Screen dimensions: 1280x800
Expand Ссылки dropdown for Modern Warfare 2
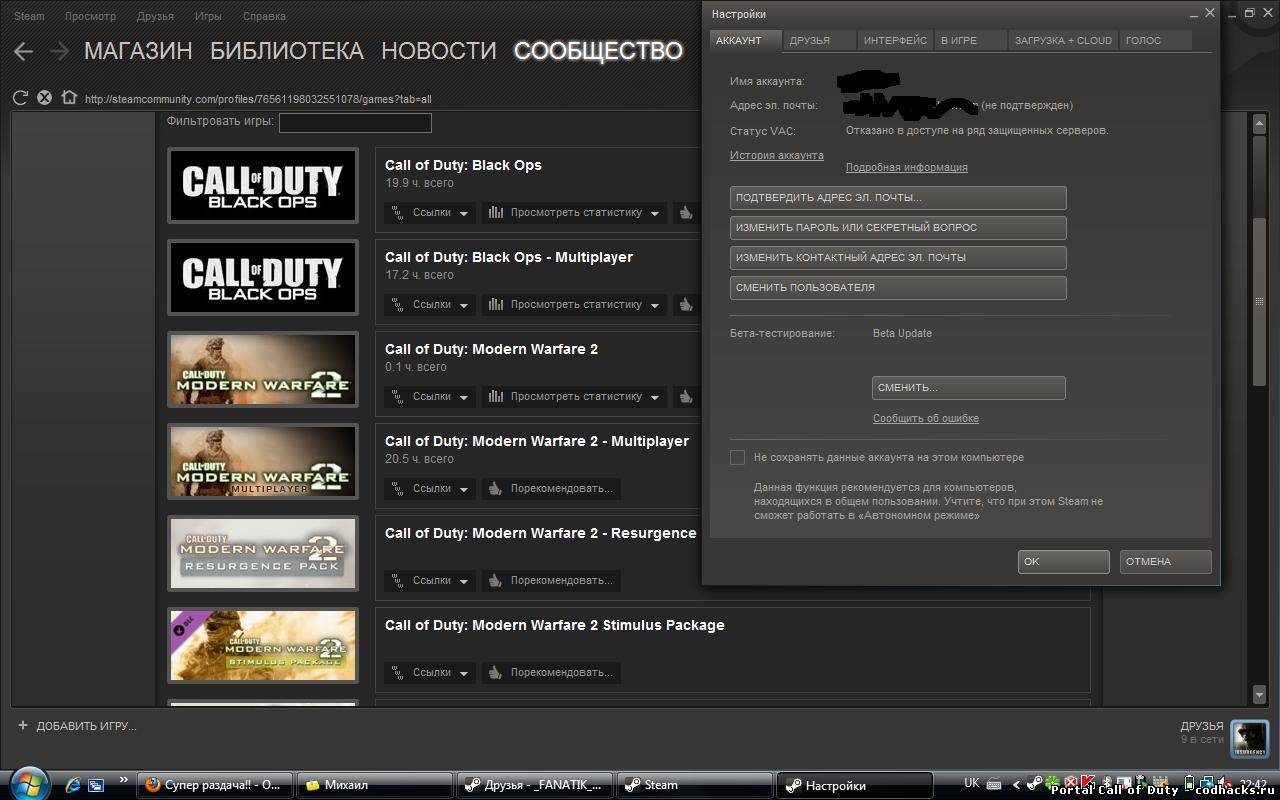click(x=430, y=396)
